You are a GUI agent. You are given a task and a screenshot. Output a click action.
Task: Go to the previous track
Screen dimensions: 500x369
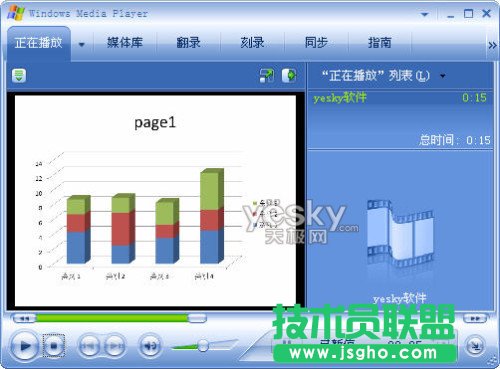(x=88, y=346)
